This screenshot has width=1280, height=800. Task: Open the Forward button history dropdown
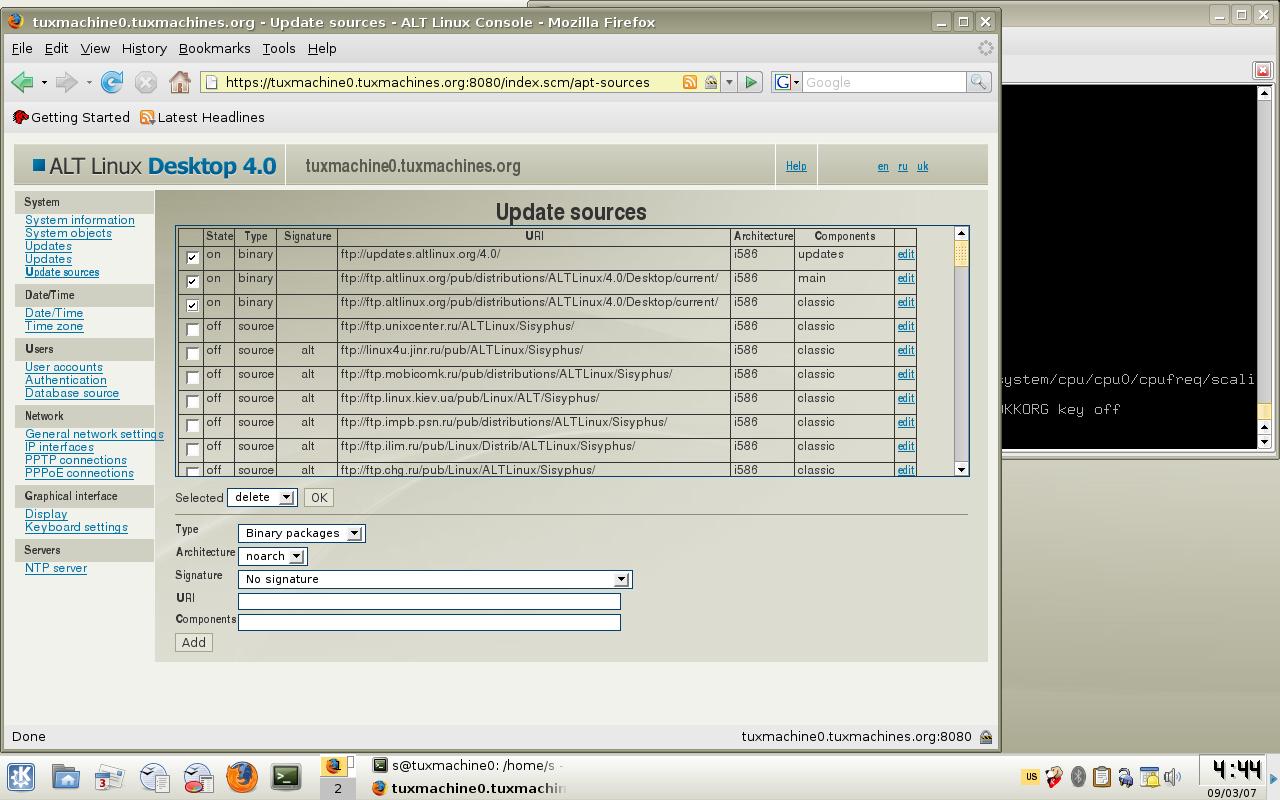pyautogui.click(x=89, y=83)
